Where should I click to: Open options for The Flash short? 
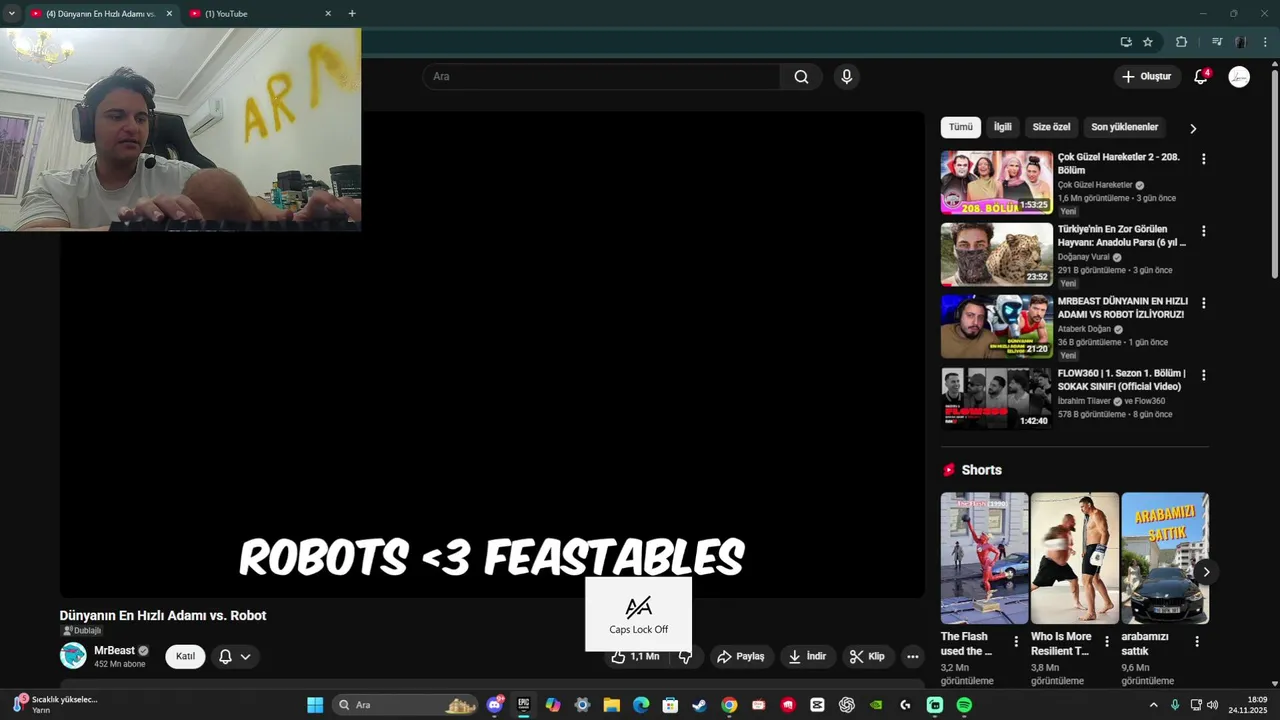[1016, 642]
